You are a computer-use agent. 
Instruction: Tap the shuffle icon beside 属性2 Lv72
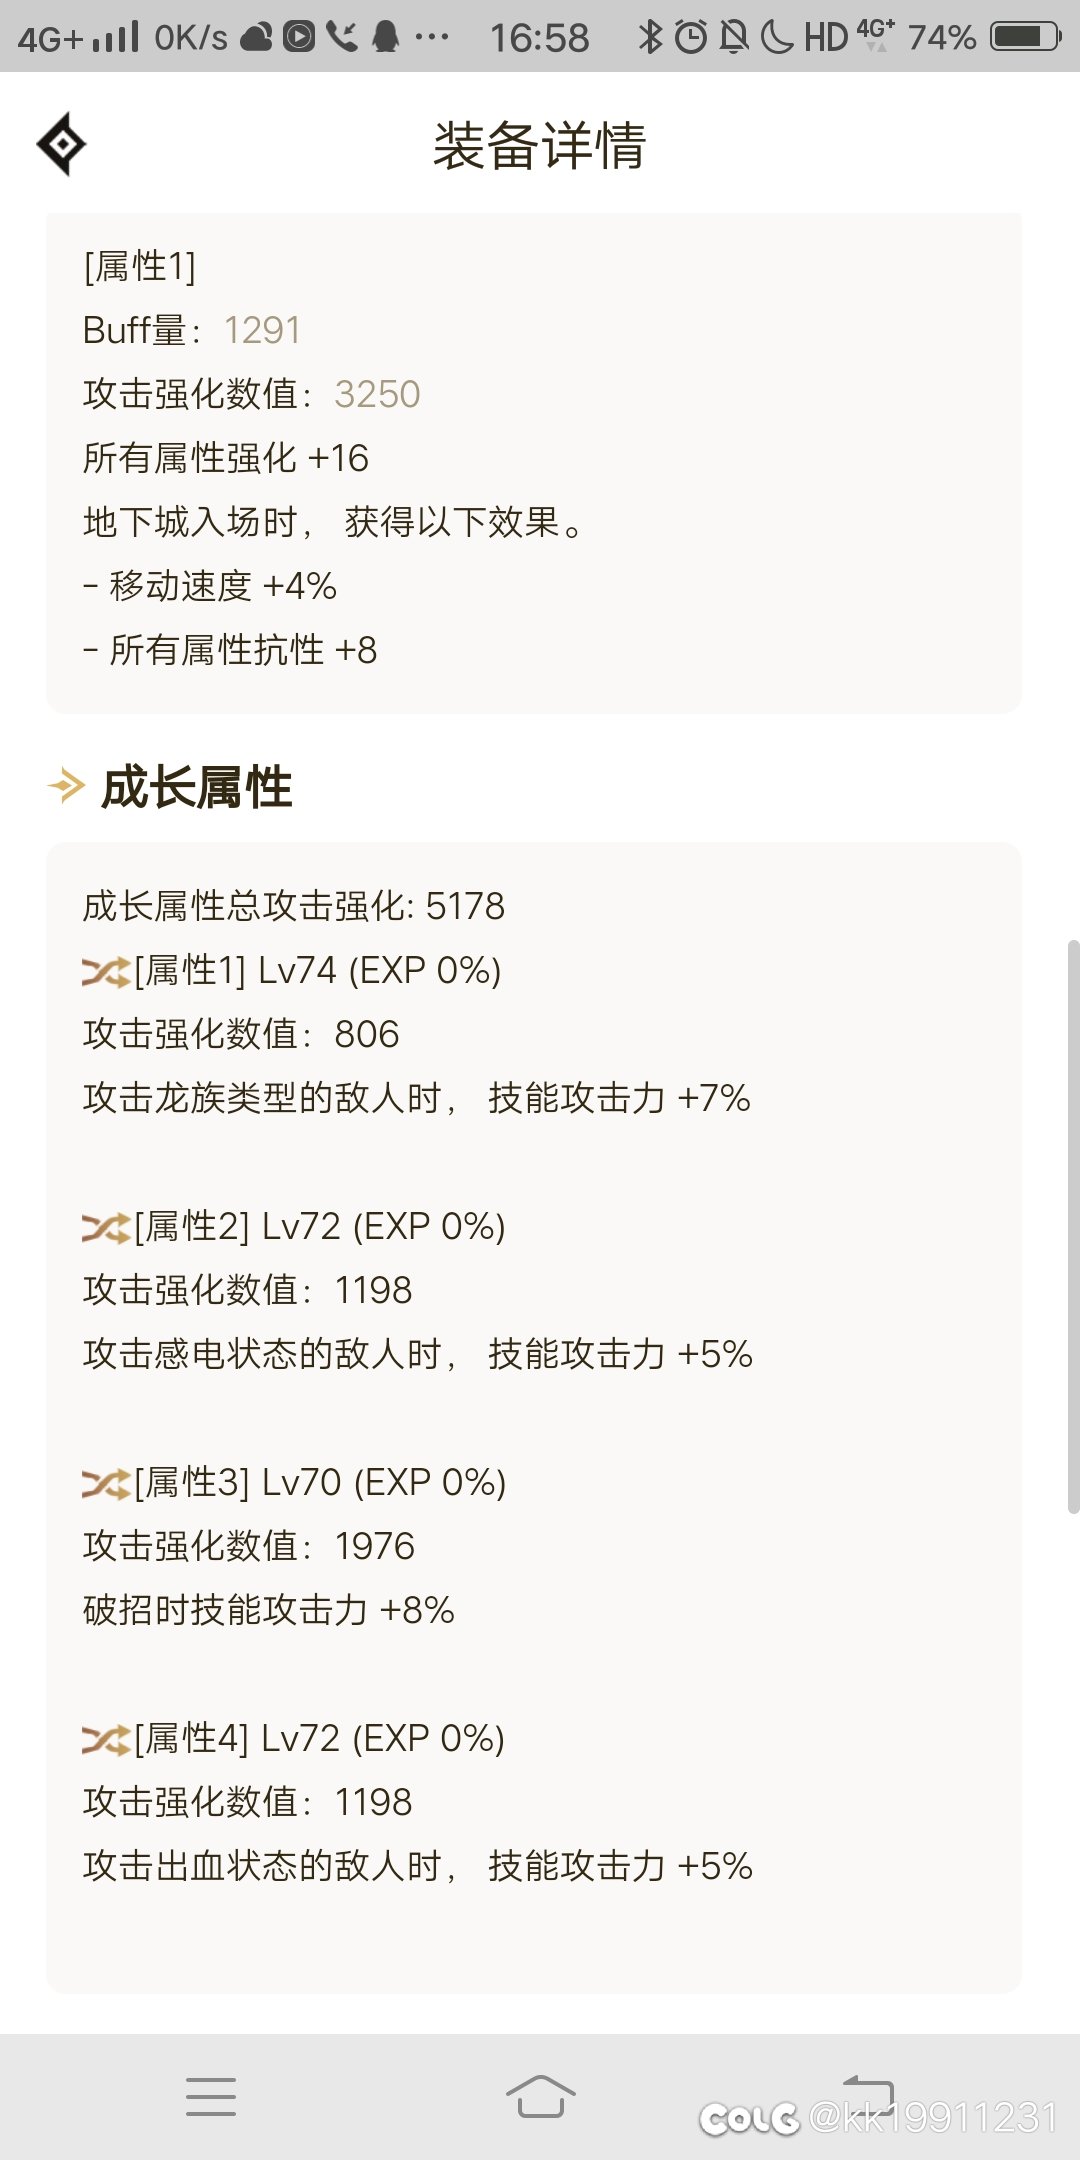click(106, 1227)
